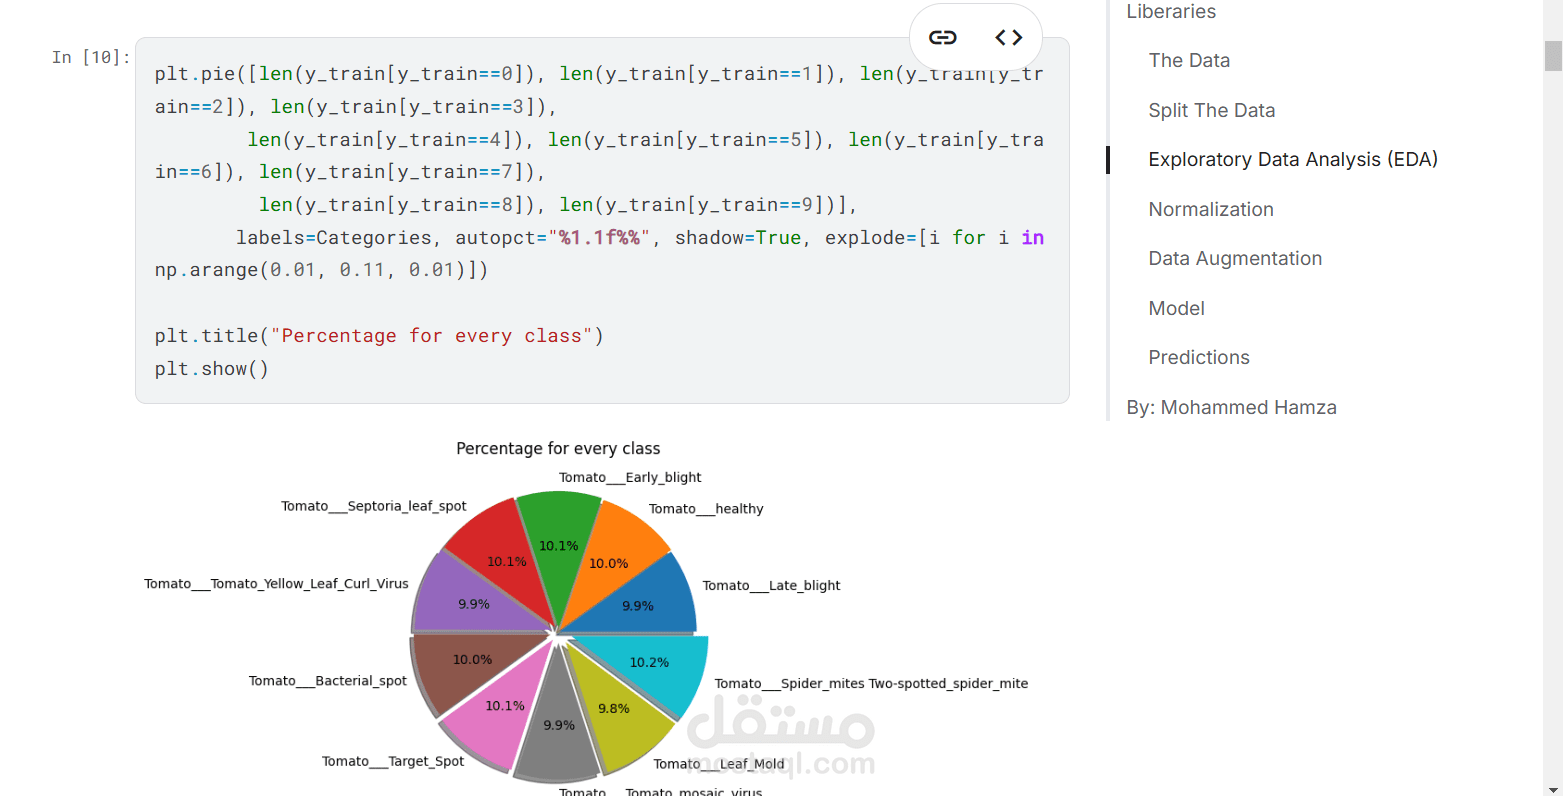The height and width of the screenshot is (796, 1563).
Task: Click the Tomato___Early_blight label
Action: pyautogui.click(x=630, y=478)
